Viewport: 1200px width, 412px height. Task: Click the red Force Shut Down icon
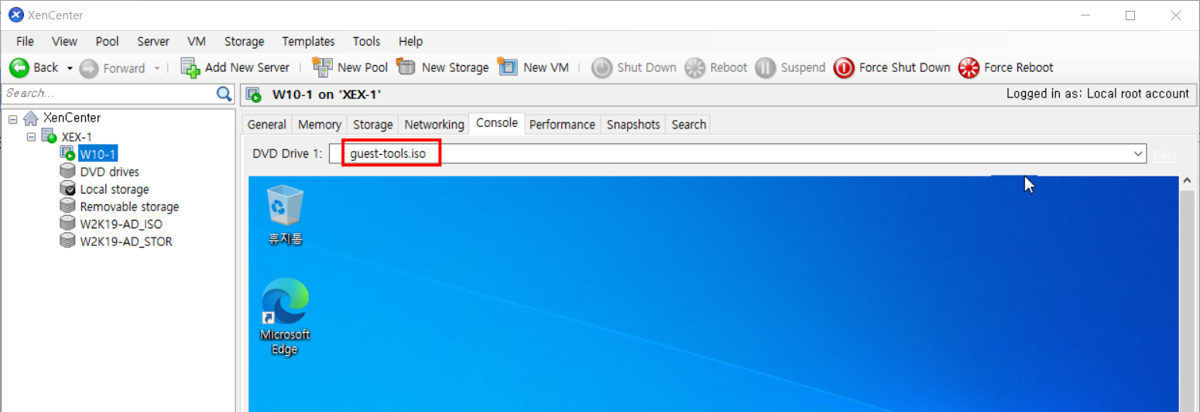click(843, 68)
